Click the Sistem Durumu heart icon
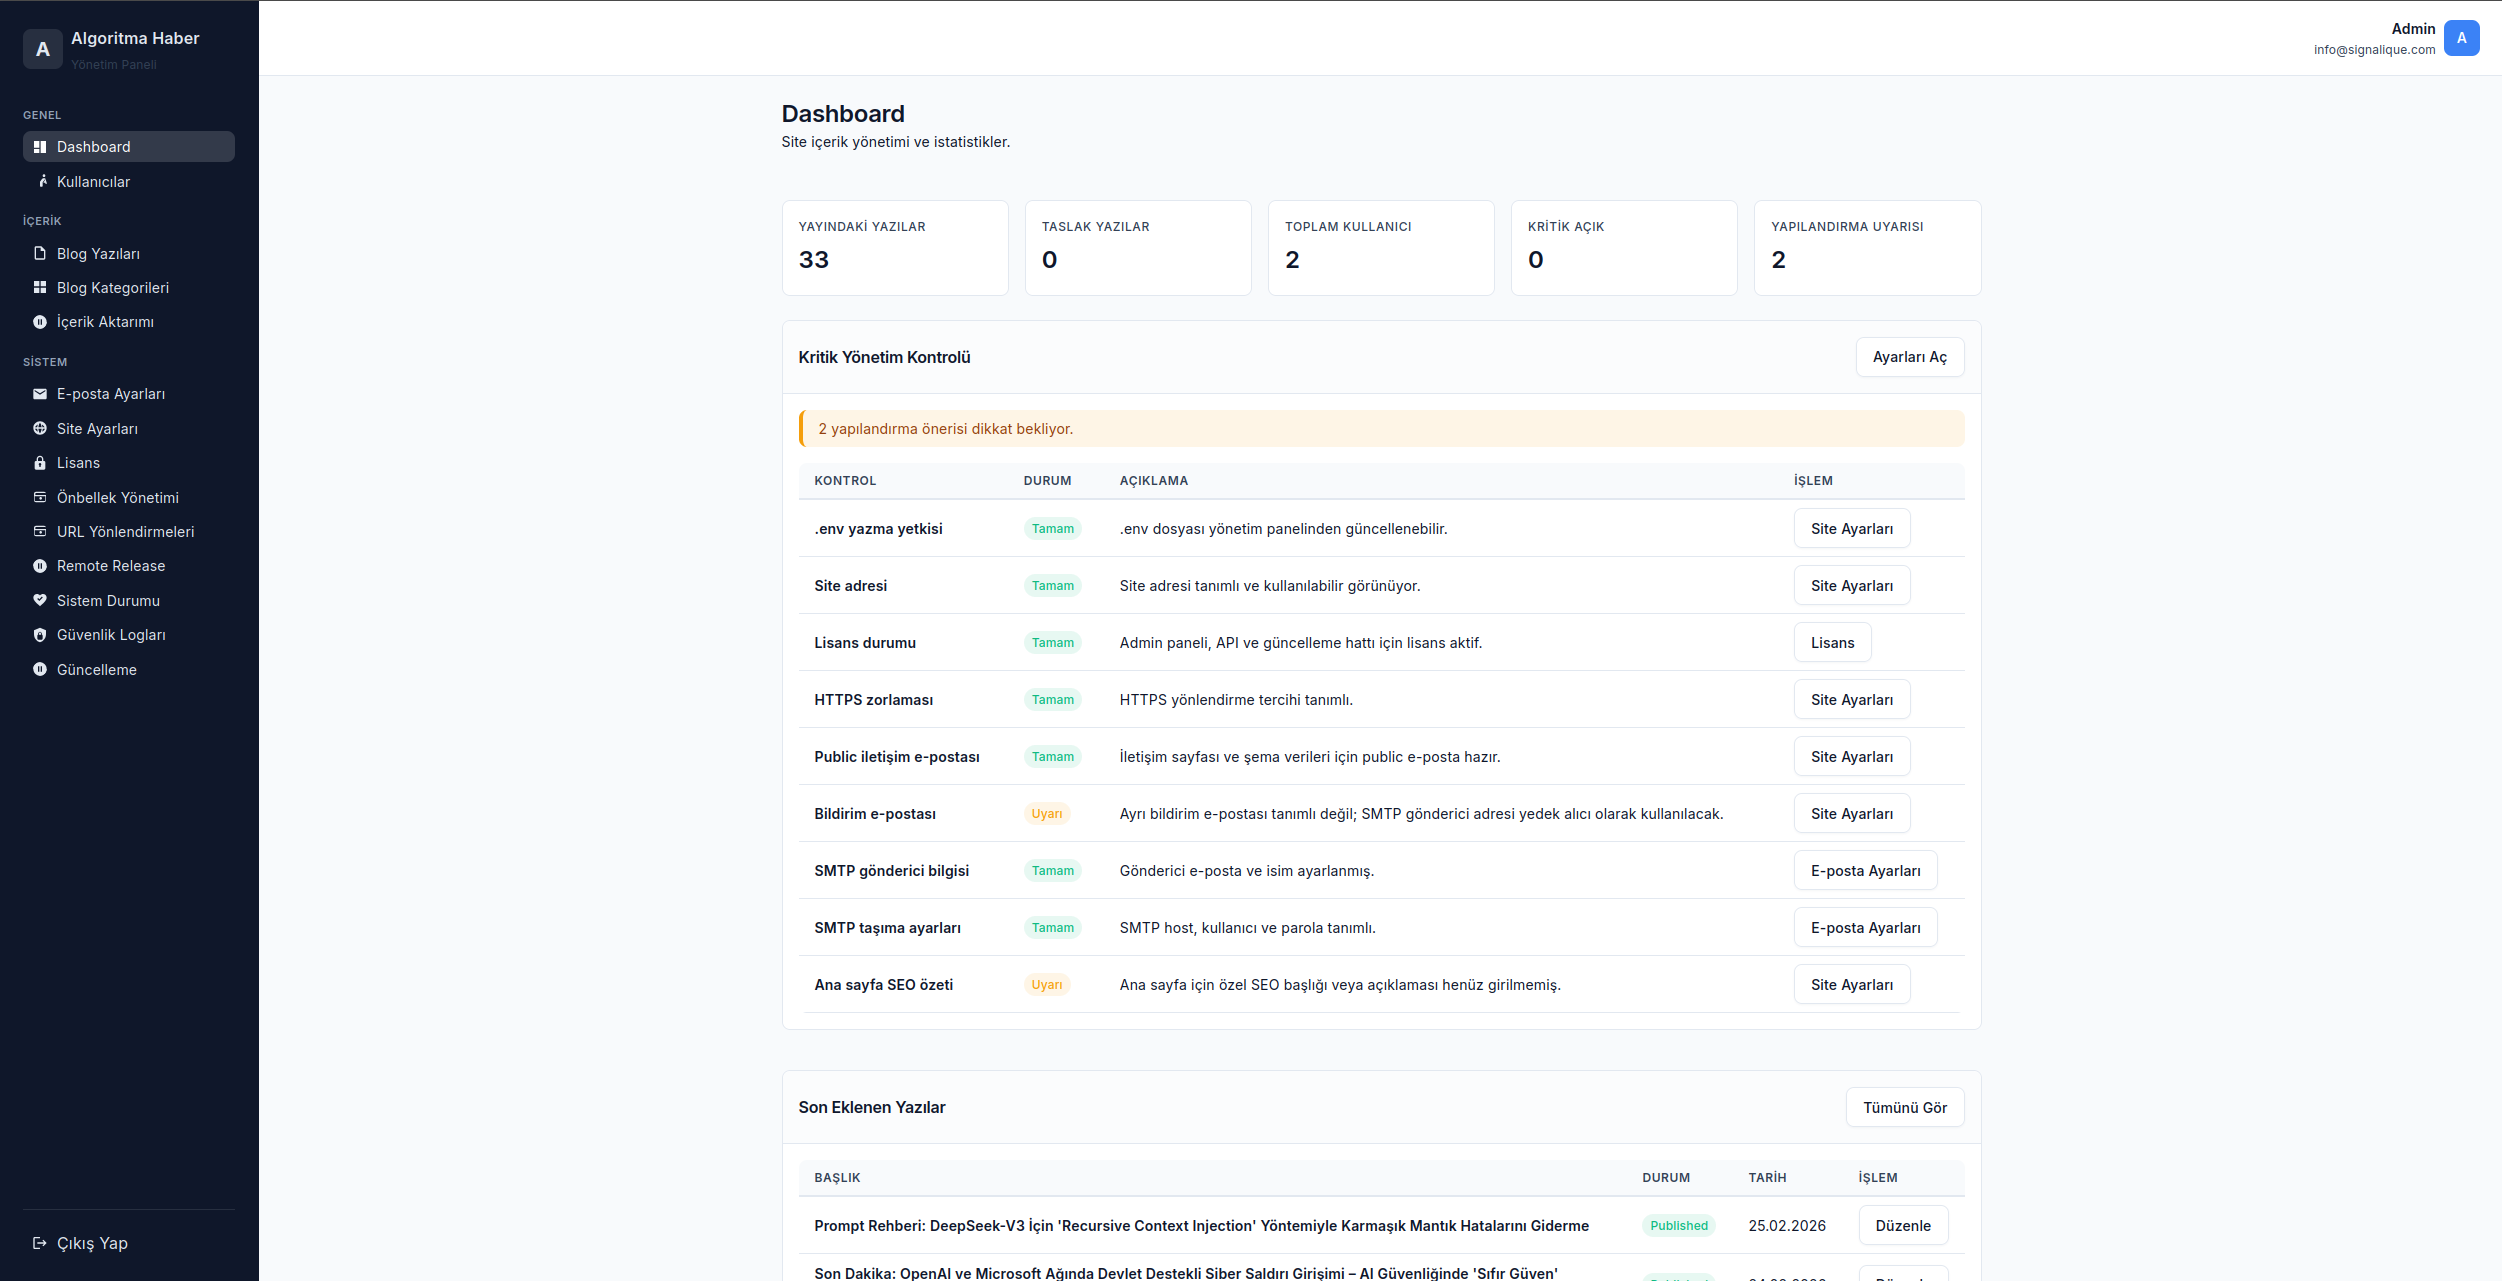This screenshot has width=2502, height=1281. 40,600
